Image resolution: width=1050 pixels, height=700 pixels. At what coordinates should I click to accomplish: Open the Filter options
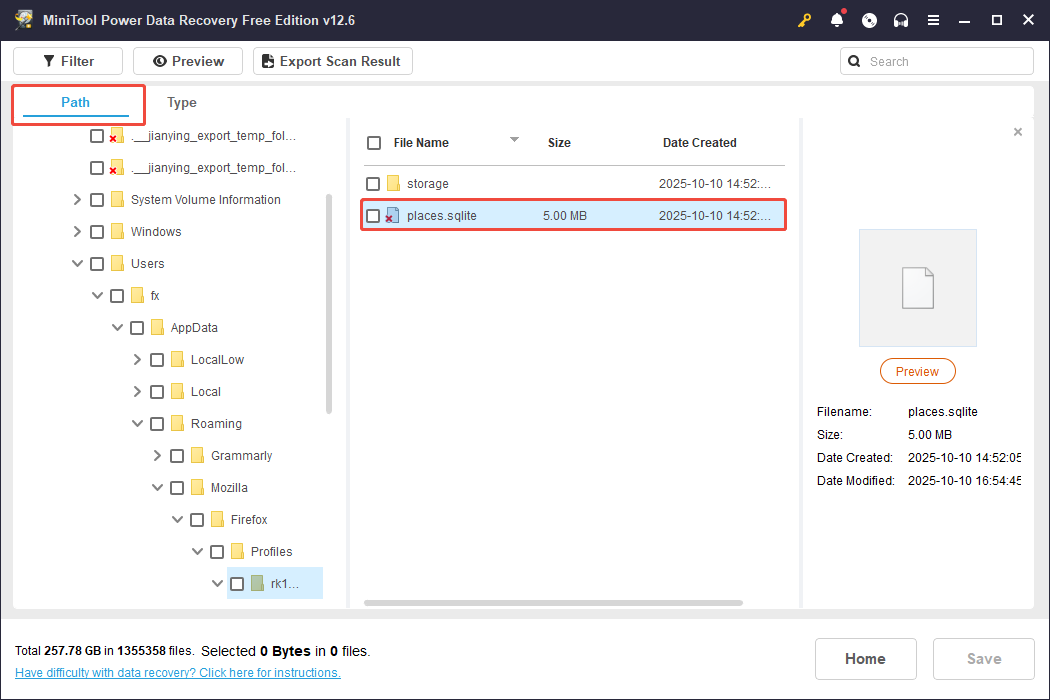click(x=67, y=60)
